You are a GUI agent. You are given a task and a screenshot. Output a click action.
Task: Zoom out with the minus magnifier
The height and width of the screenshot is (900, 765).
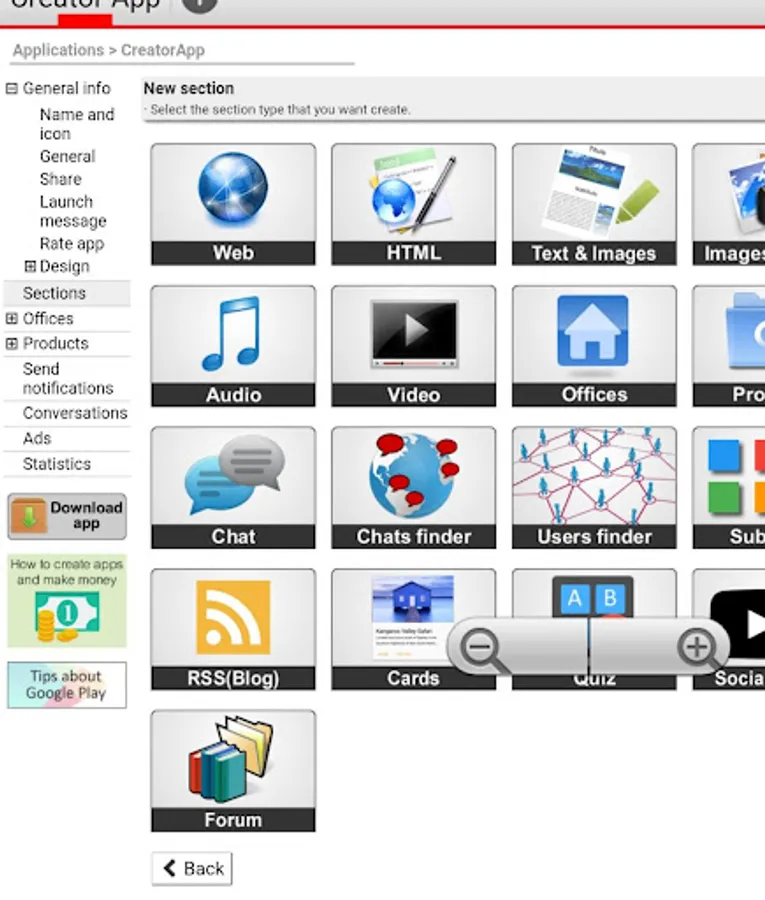pyautogui.click(x=484, y=649)
